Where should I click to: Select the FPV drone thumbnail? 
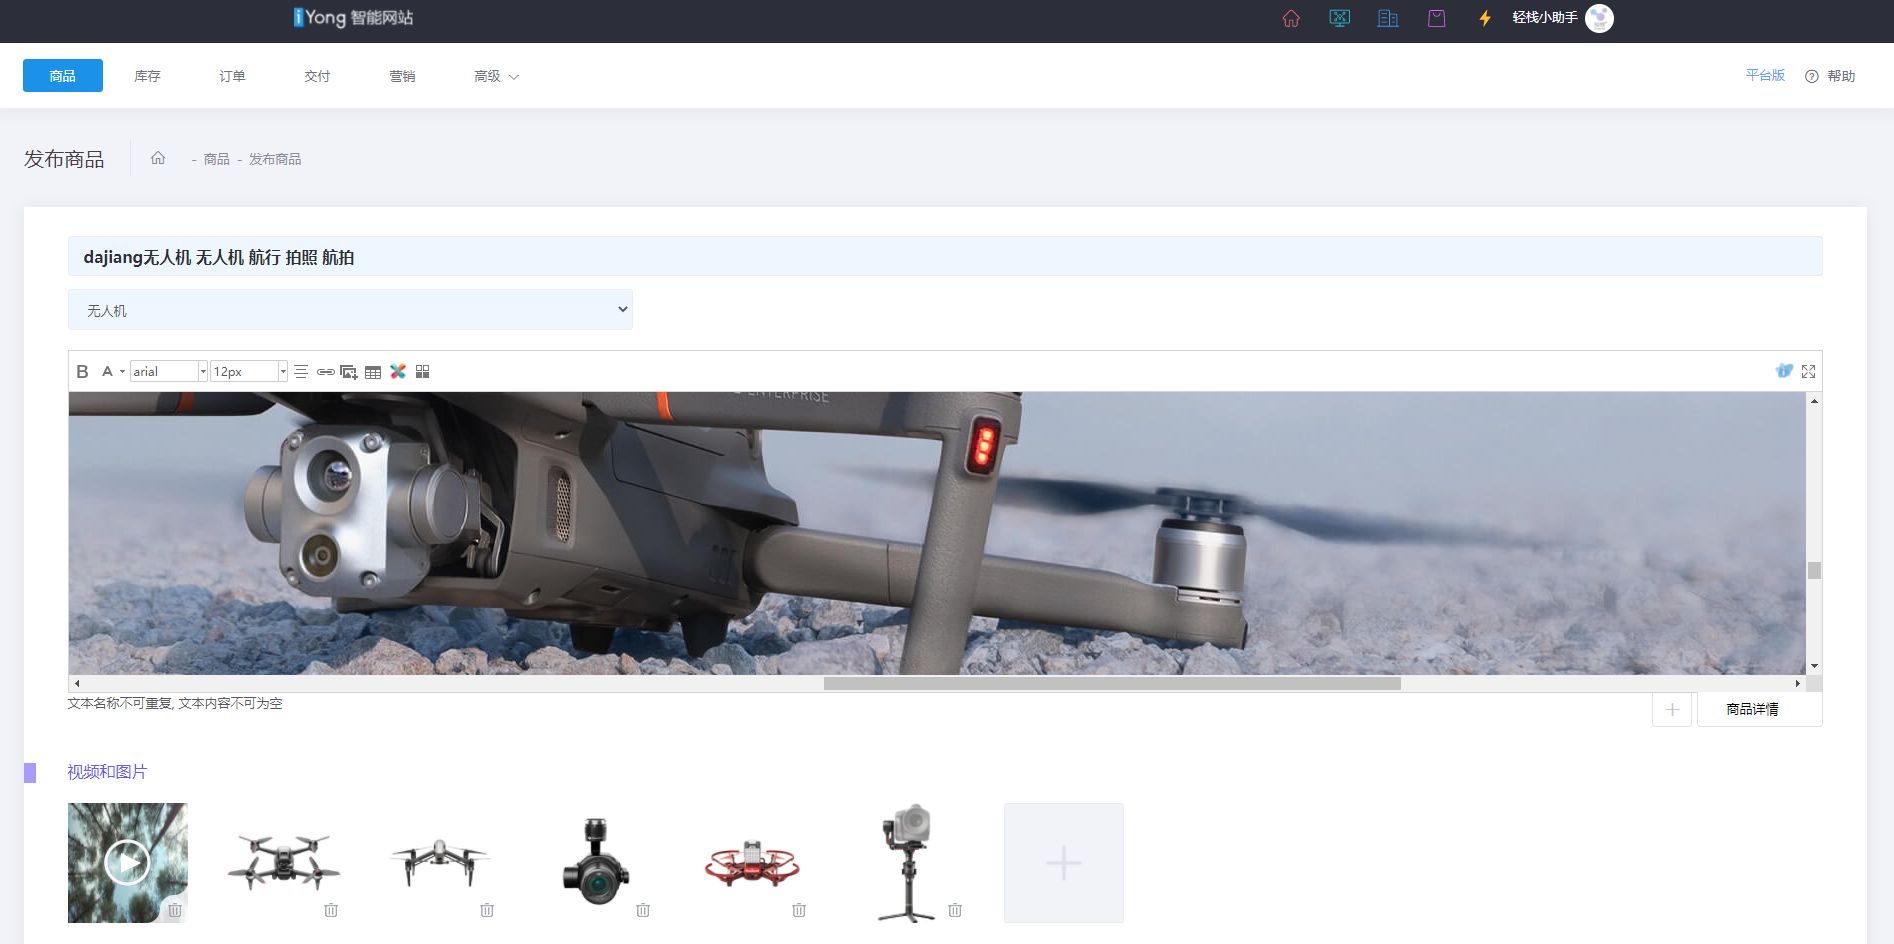click(x=284, y=862)
